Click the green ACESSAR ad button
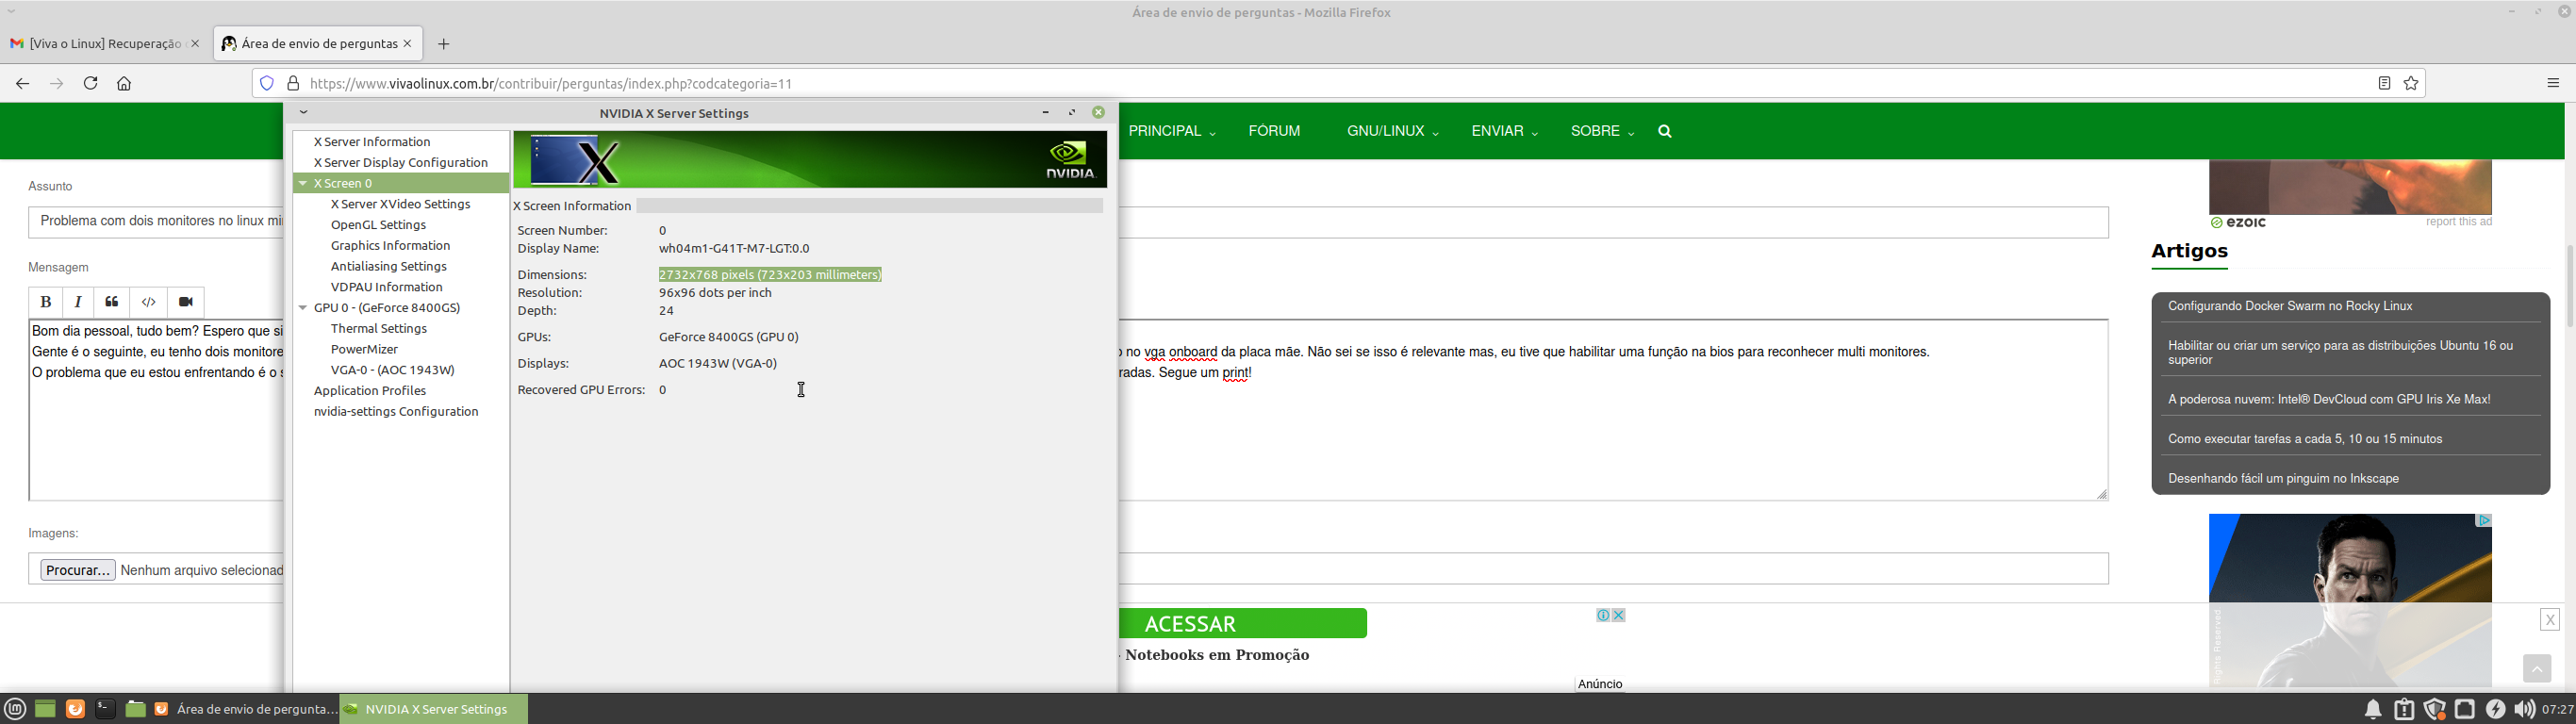Viewport: 2576px width, 724px height. [x=1243, y=624]
